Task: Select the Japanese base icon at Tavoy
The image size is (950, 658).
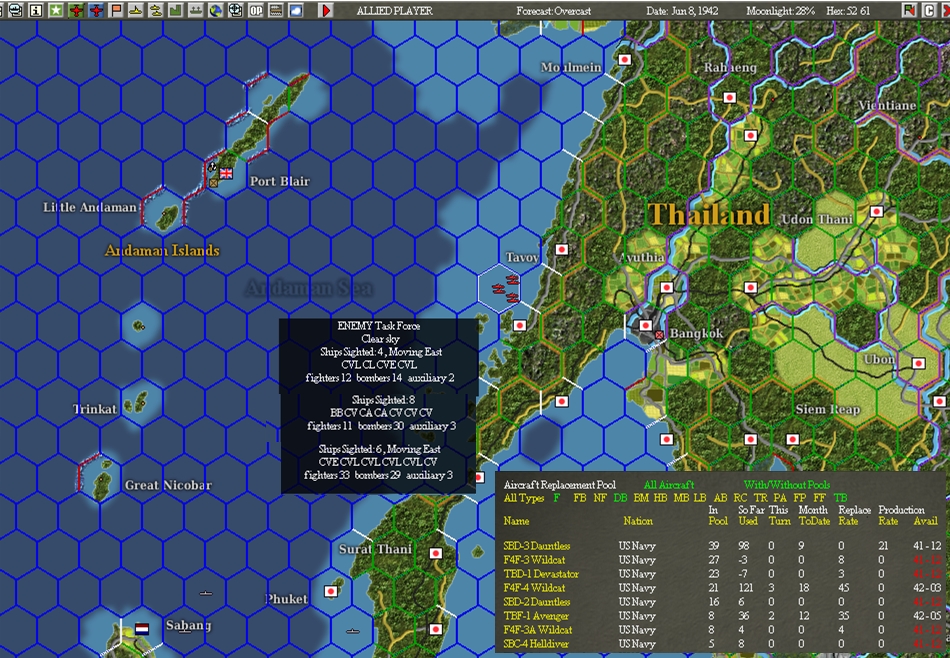Action: pos(562,249)
